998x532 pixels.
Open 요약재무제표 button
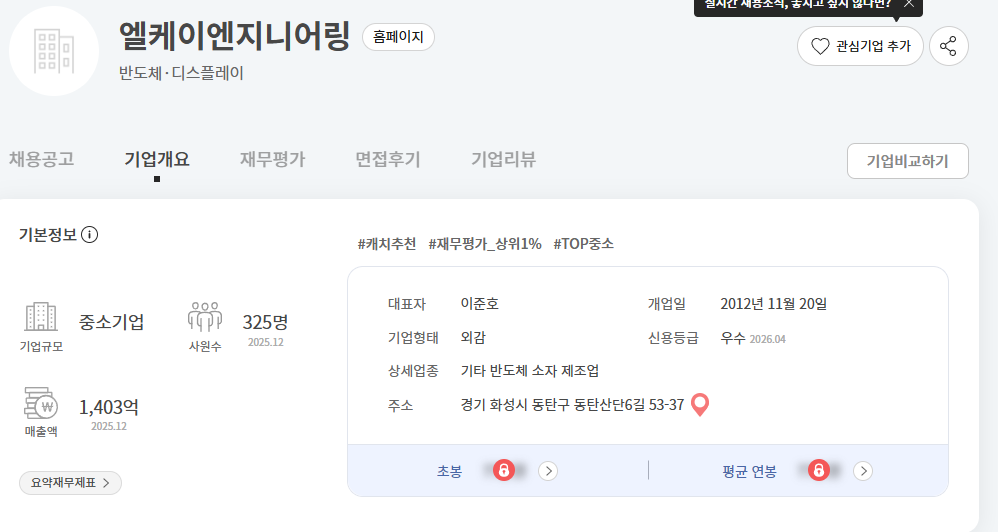click(x=70, y=483)
